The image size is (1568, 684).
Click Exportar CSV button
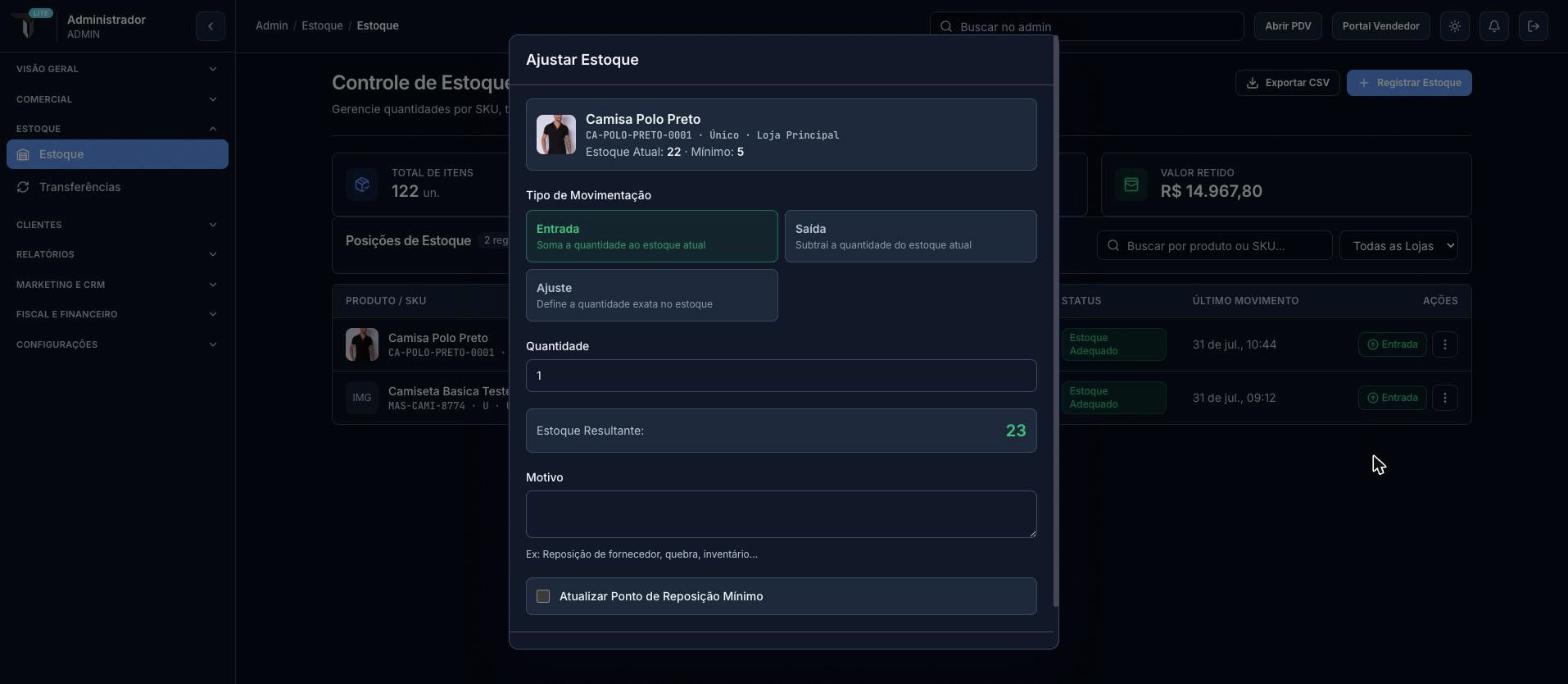point(1287,83)
